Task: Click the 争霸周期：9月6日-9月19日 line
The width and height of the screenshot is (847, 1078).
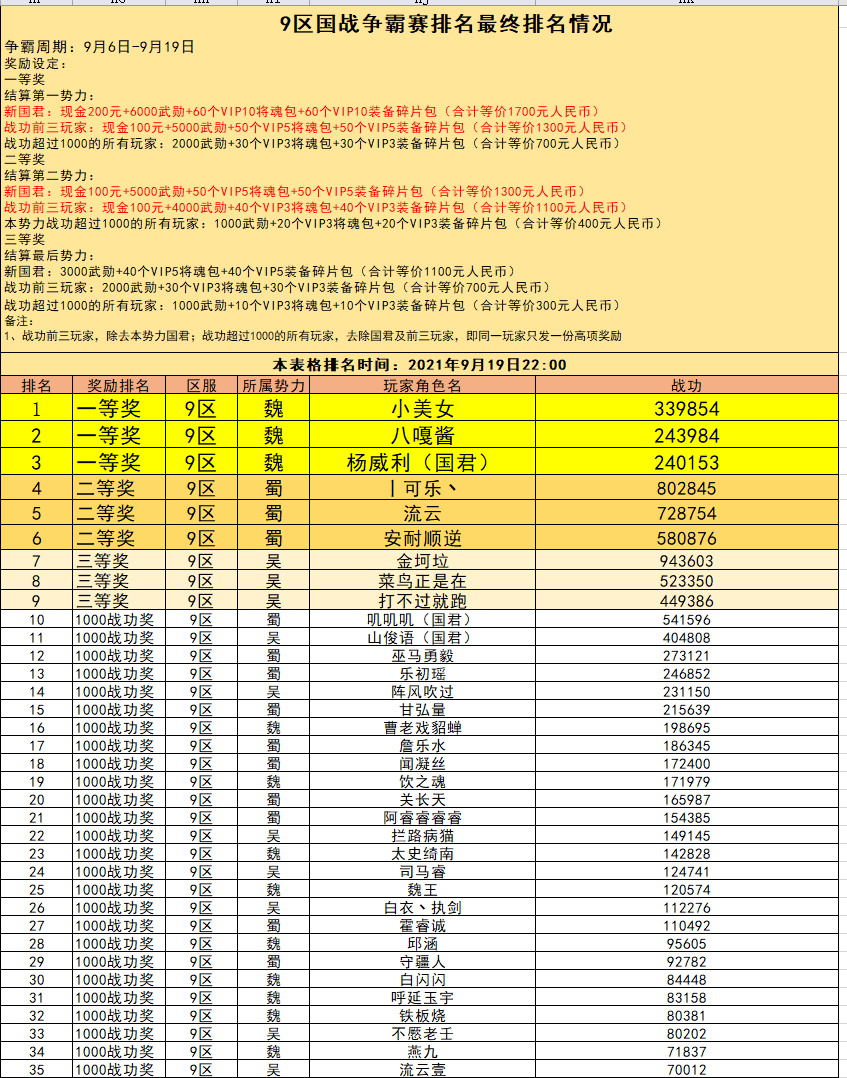Action: [99, 47]
